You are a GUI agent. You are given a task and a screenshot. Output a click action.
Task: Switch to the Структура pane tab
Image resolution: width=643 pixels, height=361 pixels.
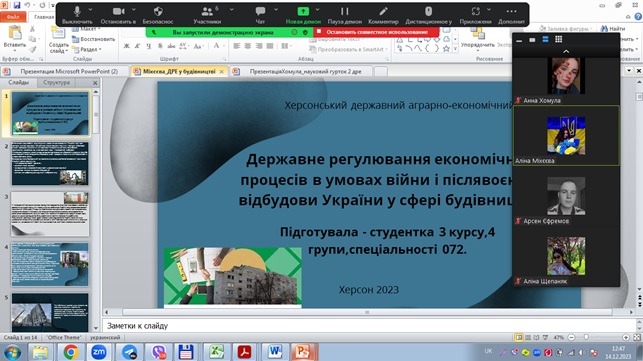tap(56, 82)
